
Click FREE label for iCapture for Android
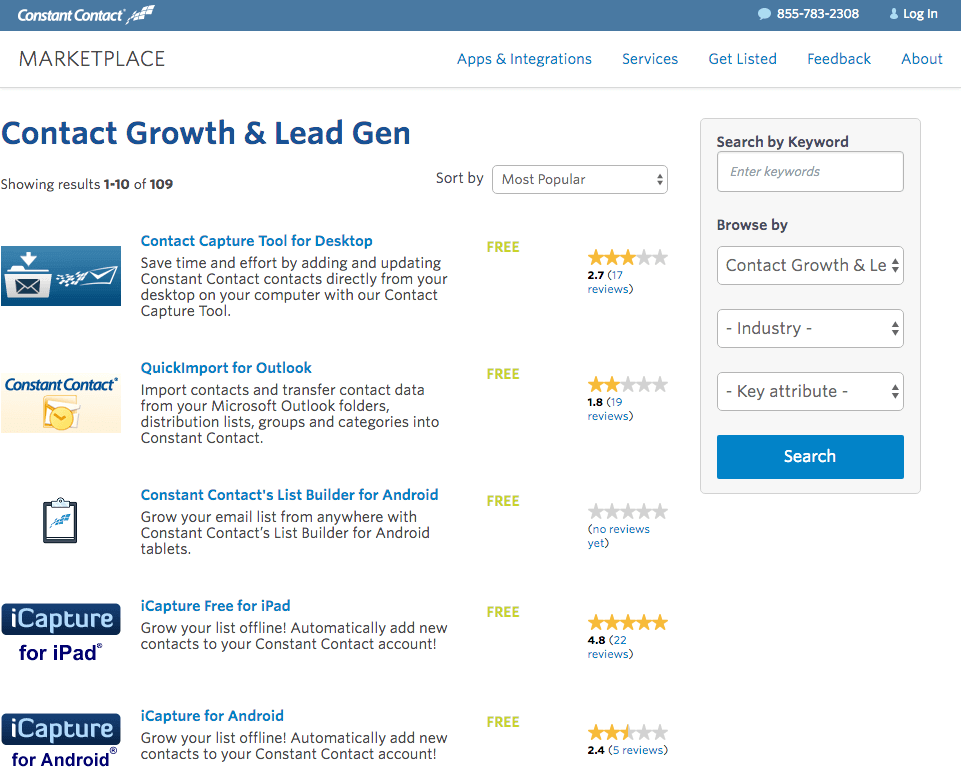[503, 722]
